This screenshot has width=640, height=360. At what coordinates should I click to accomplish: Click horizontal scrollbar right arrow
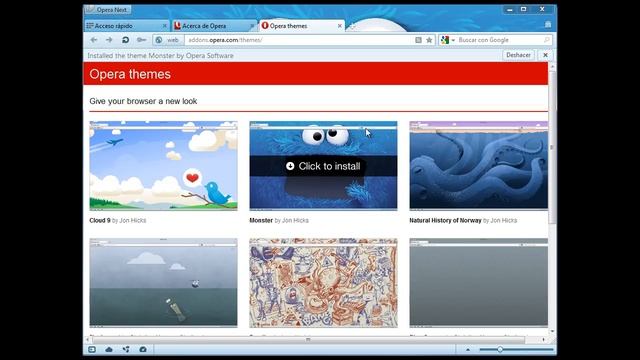[543, 340]
